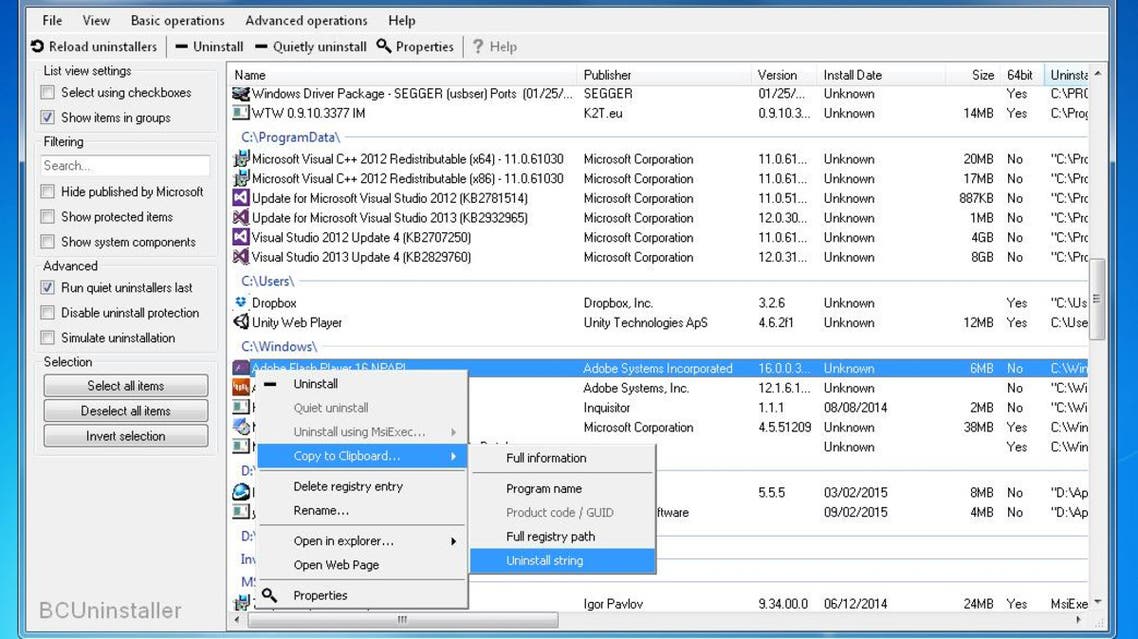Sort by the Publisher column header
Viewport: 1138px width, 639px height.
(664, 75)
